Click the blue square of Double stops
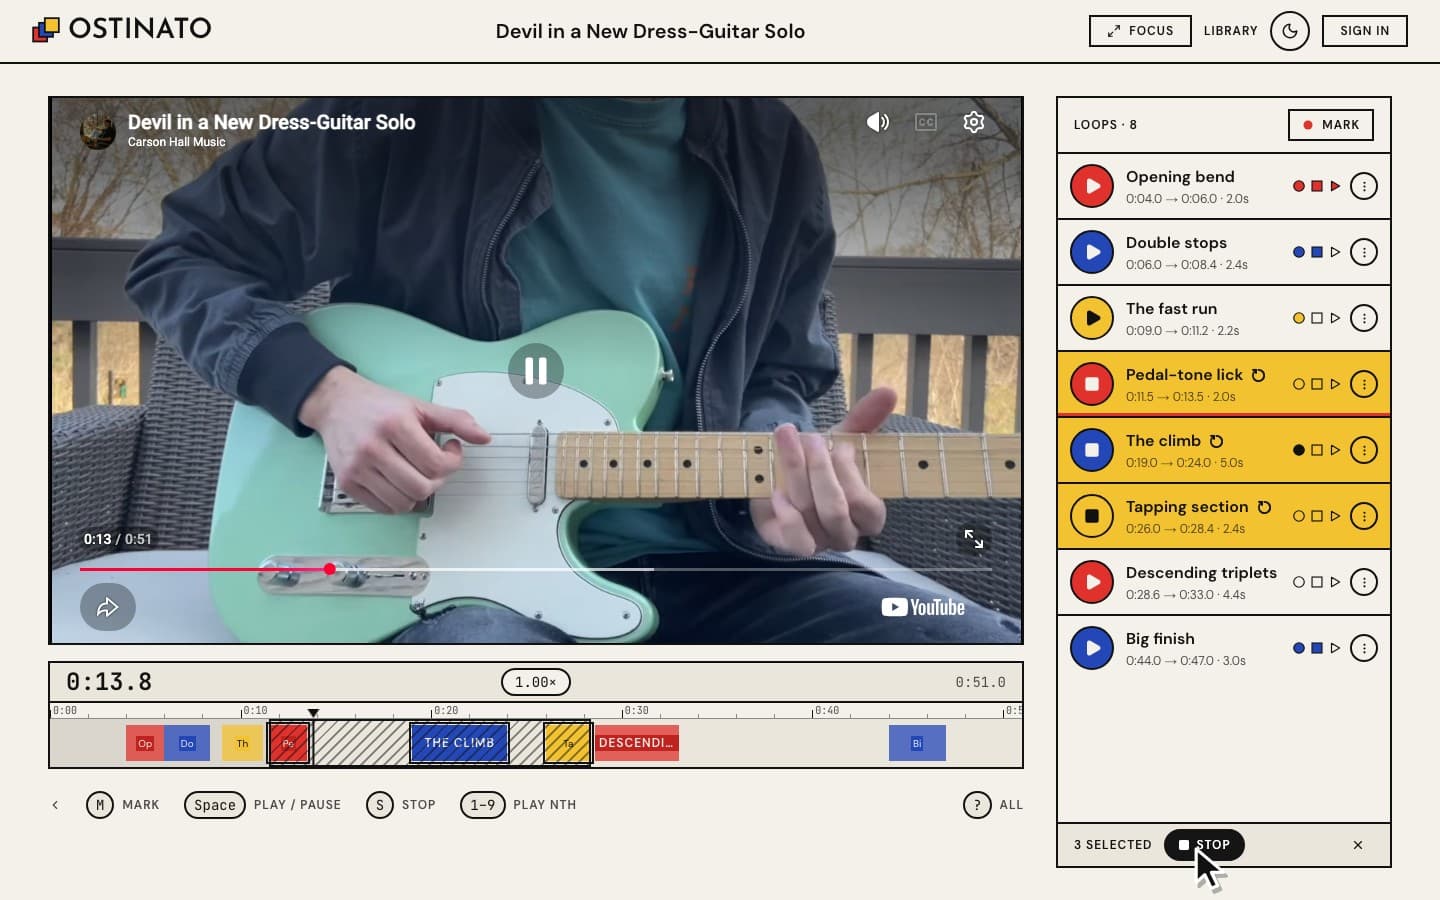The height and width of the screenshot is (900, 1440). point(1317,252)
